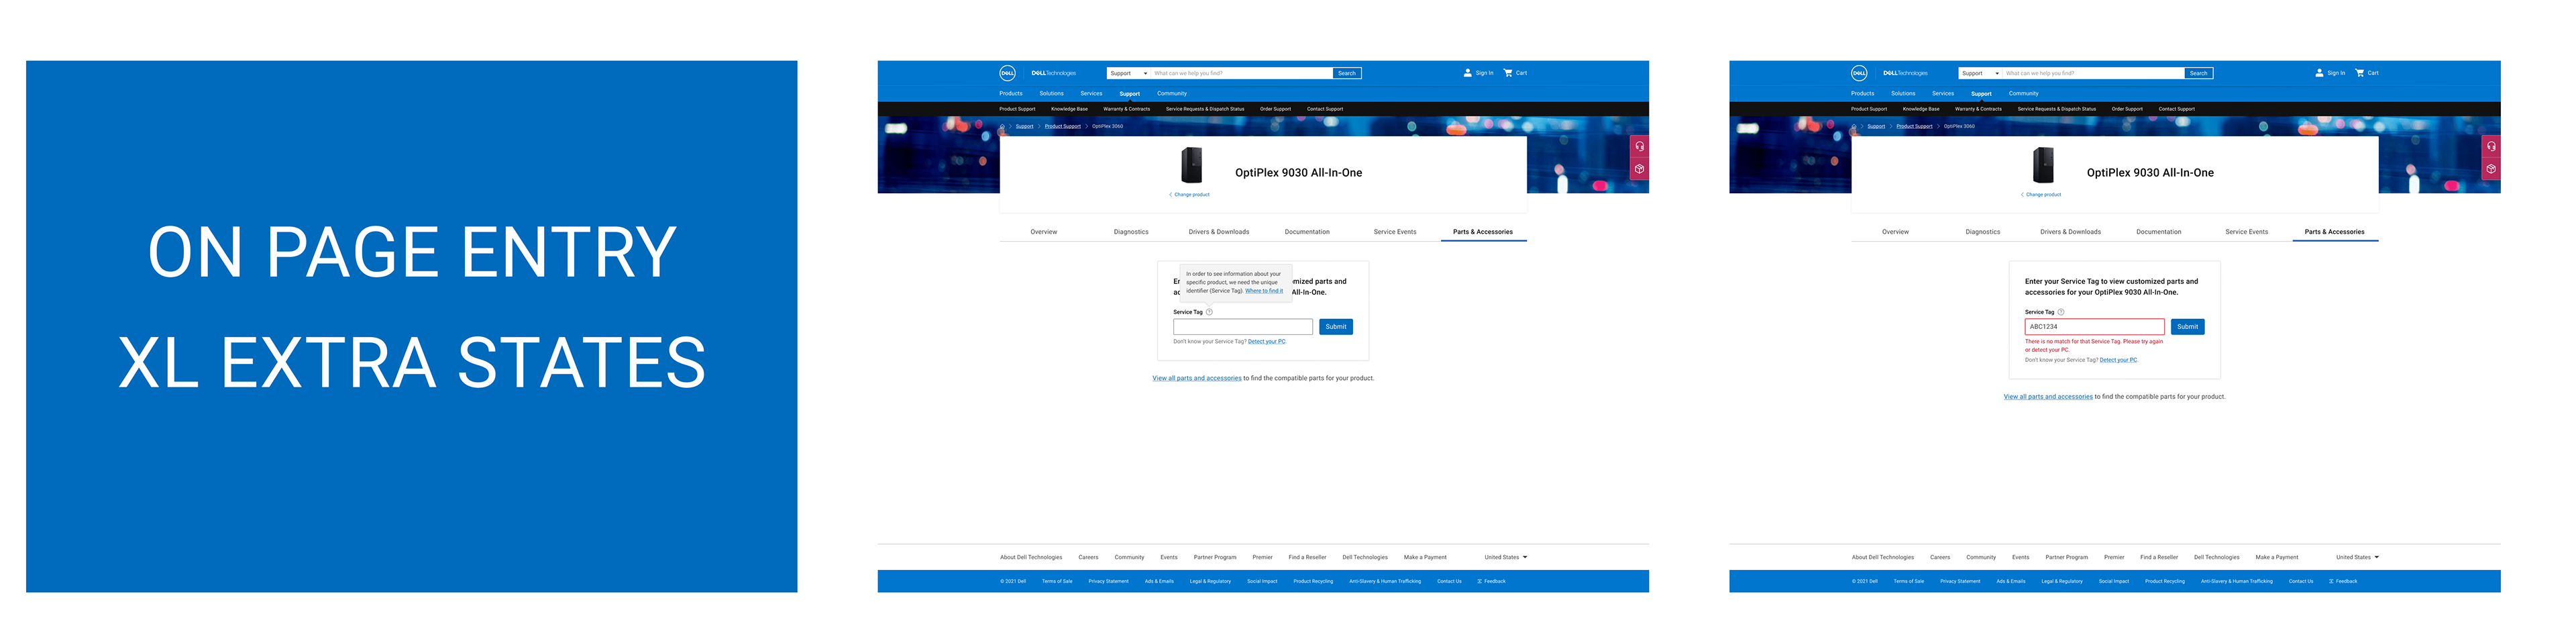Click Product Recycling footer link, tooltip-state page
This screenshot has height=621, width=2576.
click(1313, 581)
